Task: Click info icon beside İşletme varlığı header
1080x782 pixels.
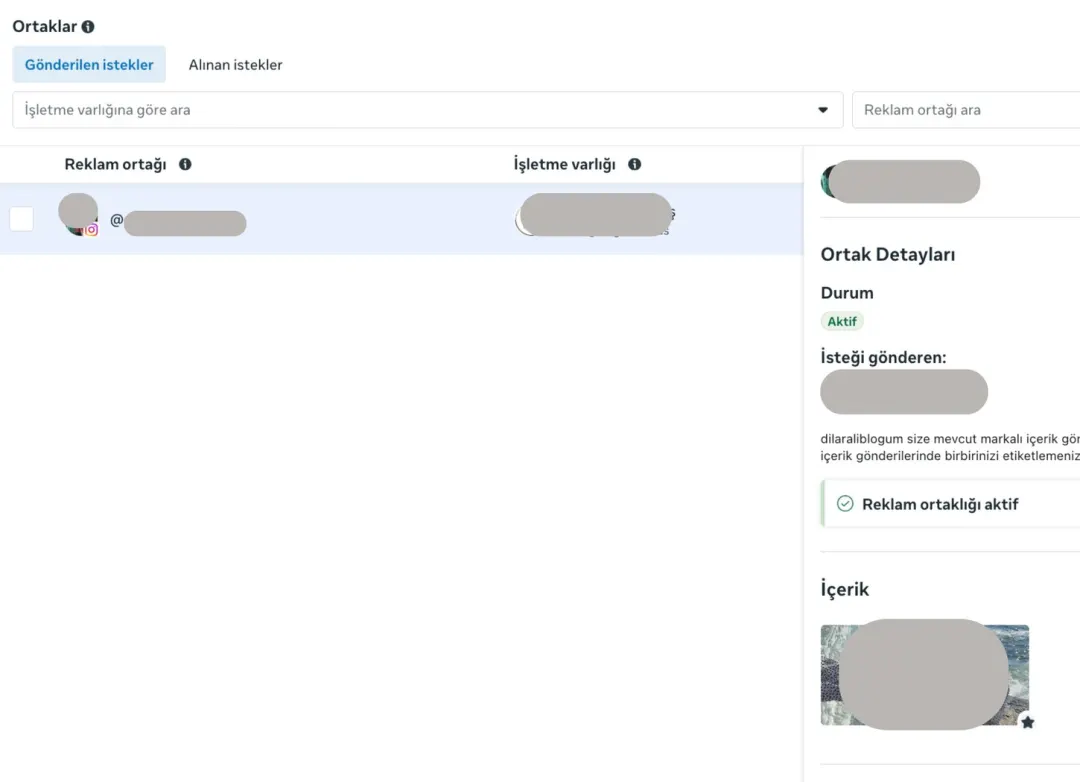Action: coord(634,164)
